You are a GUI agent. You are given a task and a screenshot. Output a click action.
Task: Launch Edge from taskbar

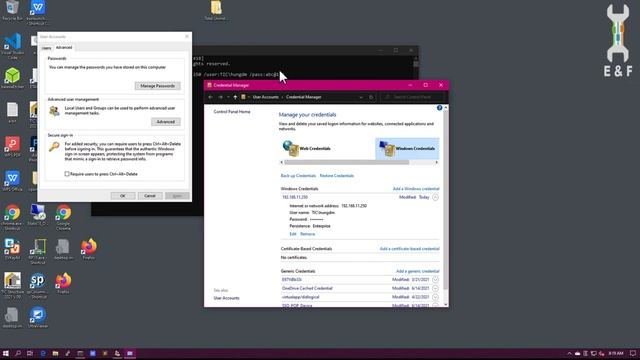43,353
